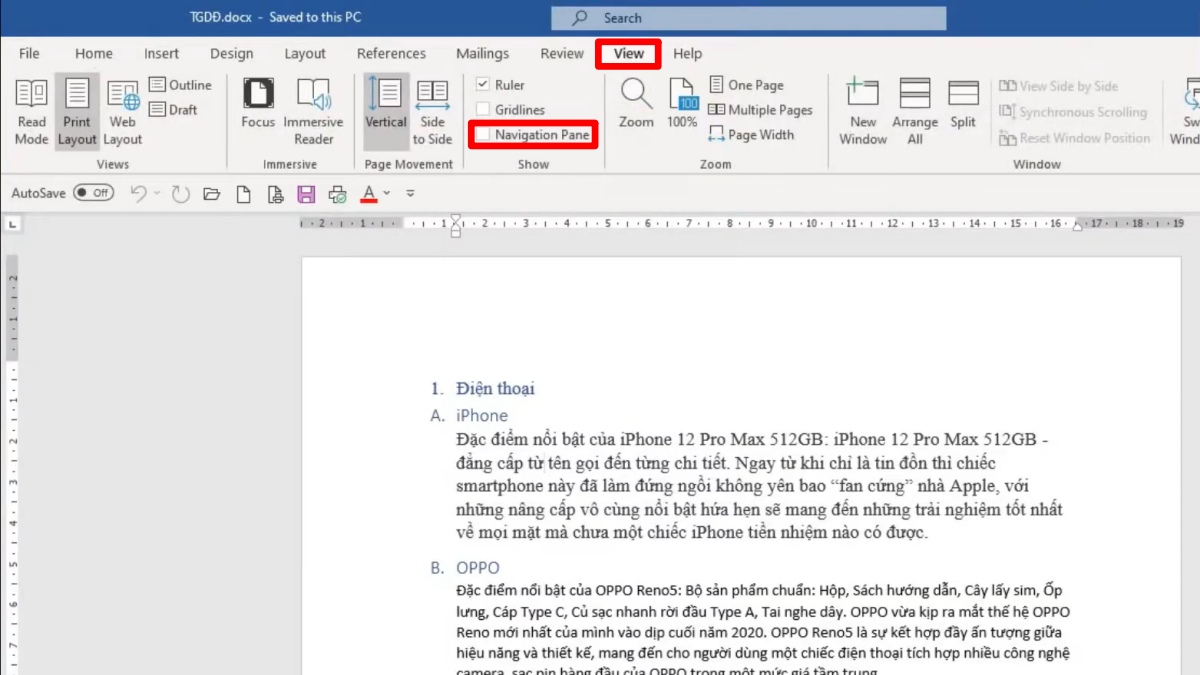The width and height of the screenshot is (1200, 675).
Task: Click the tab selector at ruler corner
Action: [x=12, y=224]
